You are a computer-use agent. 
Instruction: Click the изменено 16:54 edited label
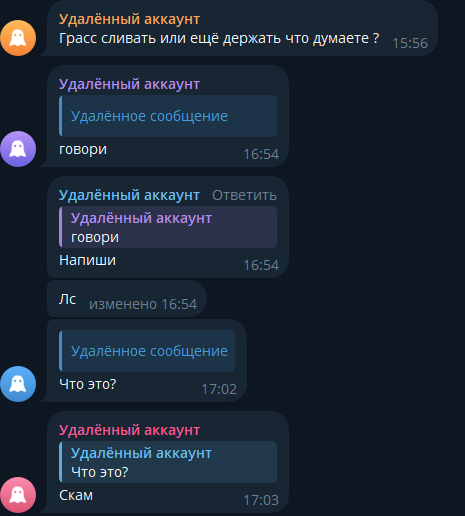[143, 304]
